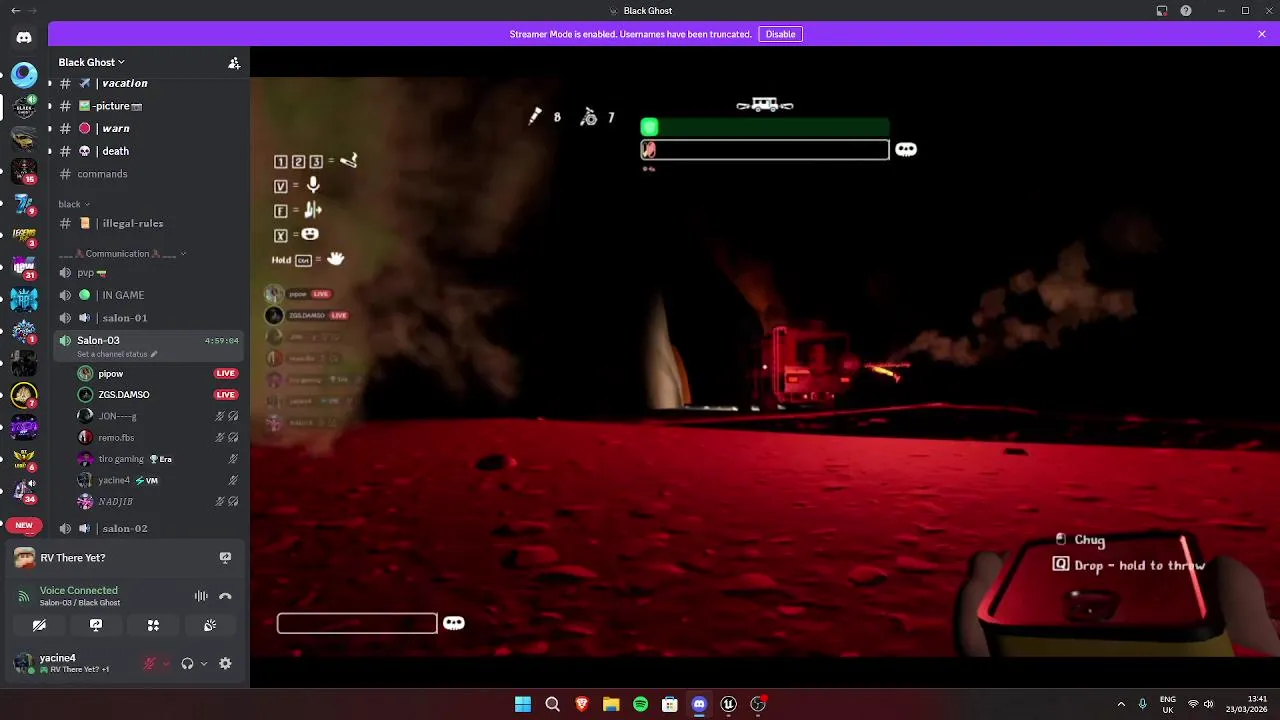Dismiss the Streamer Mode banner

point(1262,34)
